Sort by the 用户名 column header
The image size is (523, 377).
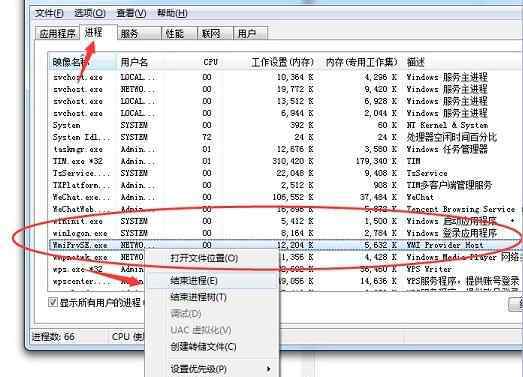(134, 62)
